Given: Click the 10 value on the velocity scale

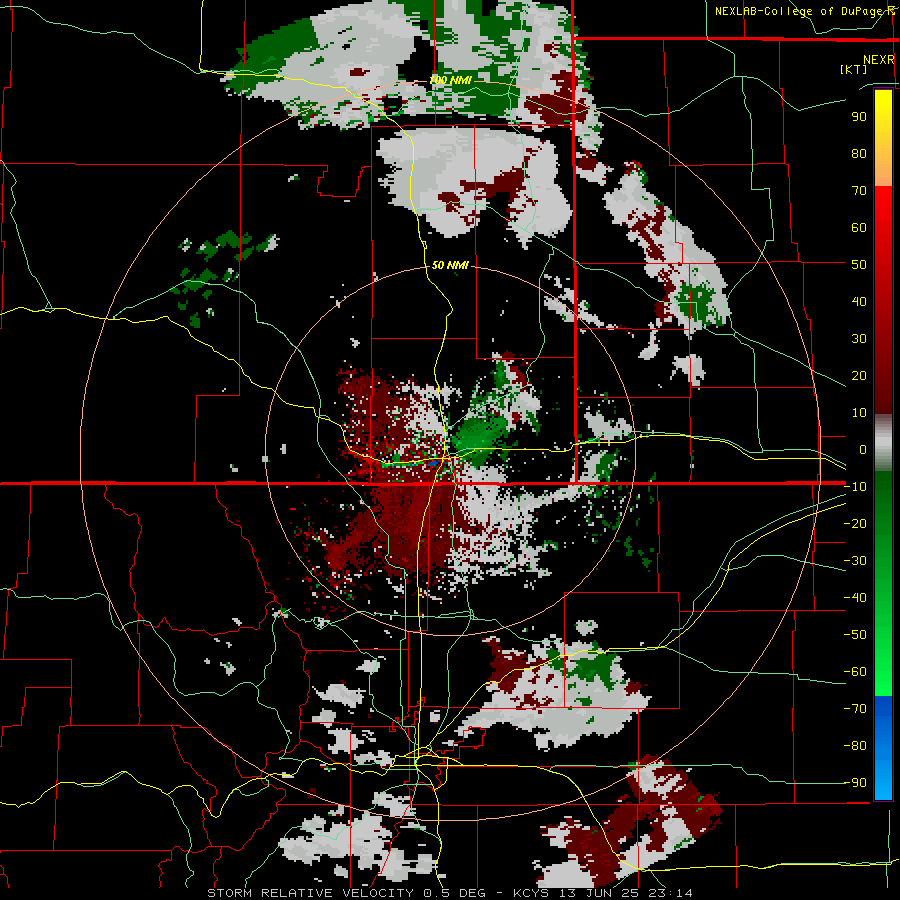Looking at the screenshot, I should [859, 413].
